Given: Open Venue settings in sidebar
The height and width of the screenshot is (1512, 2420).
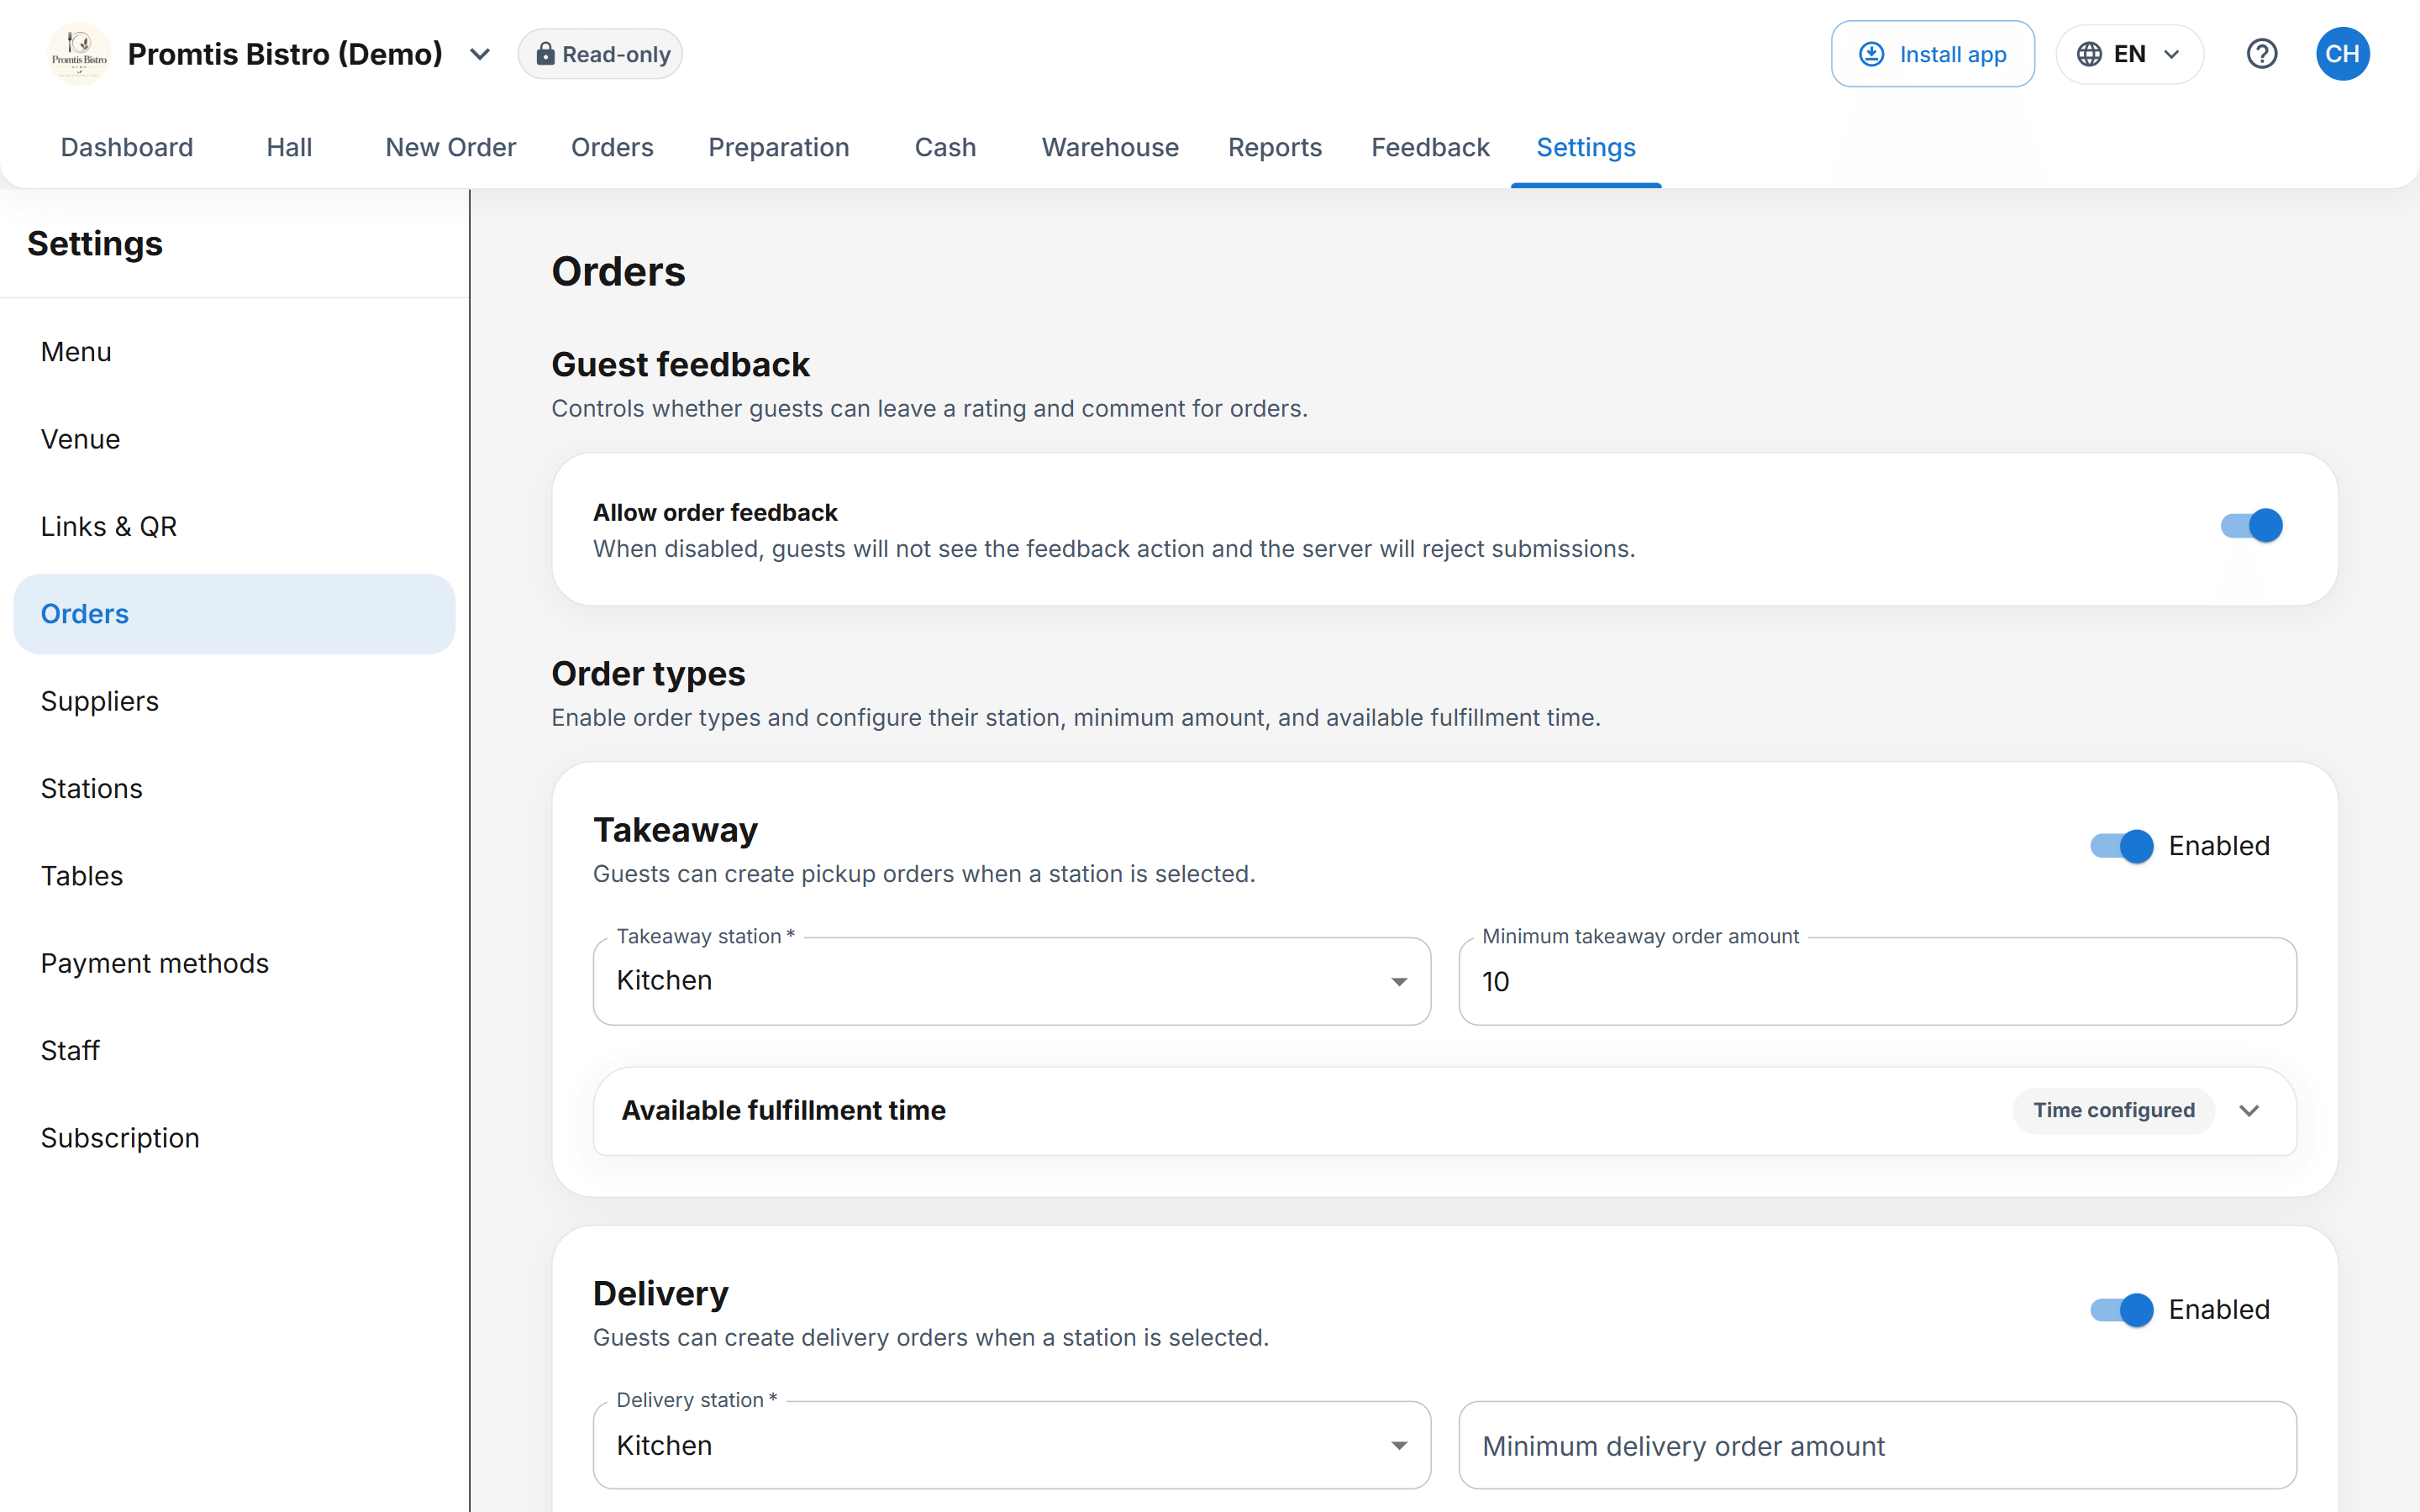Looking at the screenshot, I should 234,439.
